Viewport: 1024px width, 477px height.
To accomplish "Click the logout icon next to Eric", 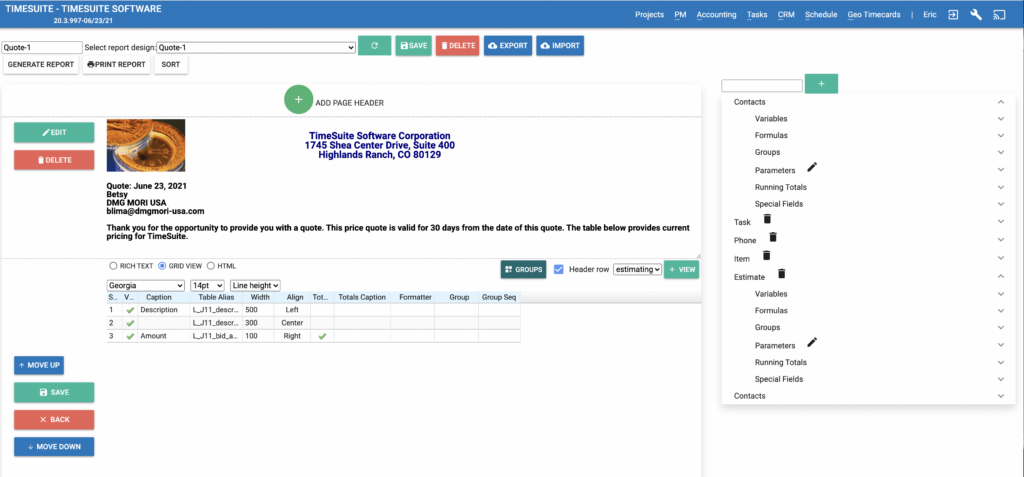I will coord(953,14).
